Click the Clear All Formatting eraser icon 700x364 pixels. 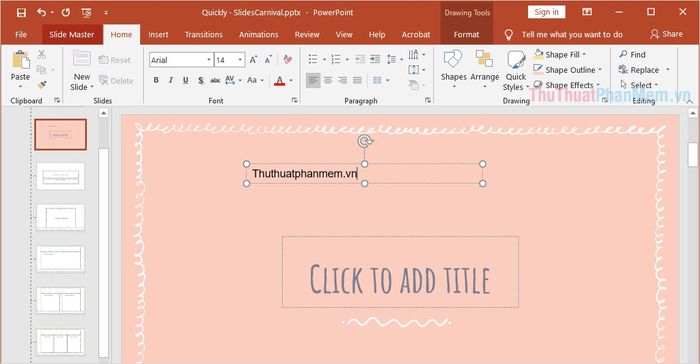coord(288,59)
